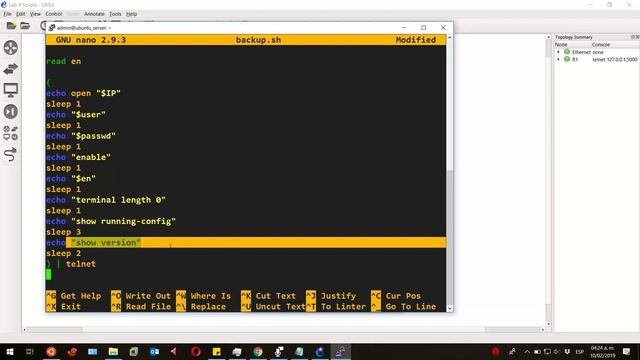Click GNS3 workspace horizontal scrollbar

pyautogui.click(x=284, y=329)
